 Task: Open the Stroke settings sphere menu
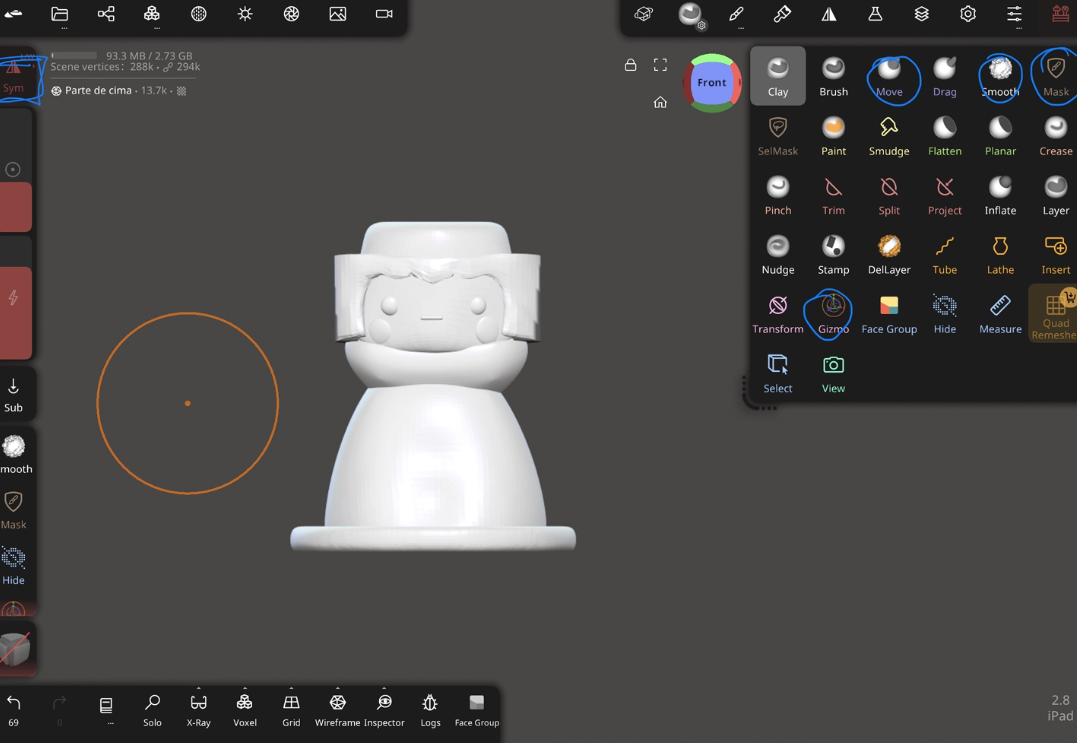point(690,14)
